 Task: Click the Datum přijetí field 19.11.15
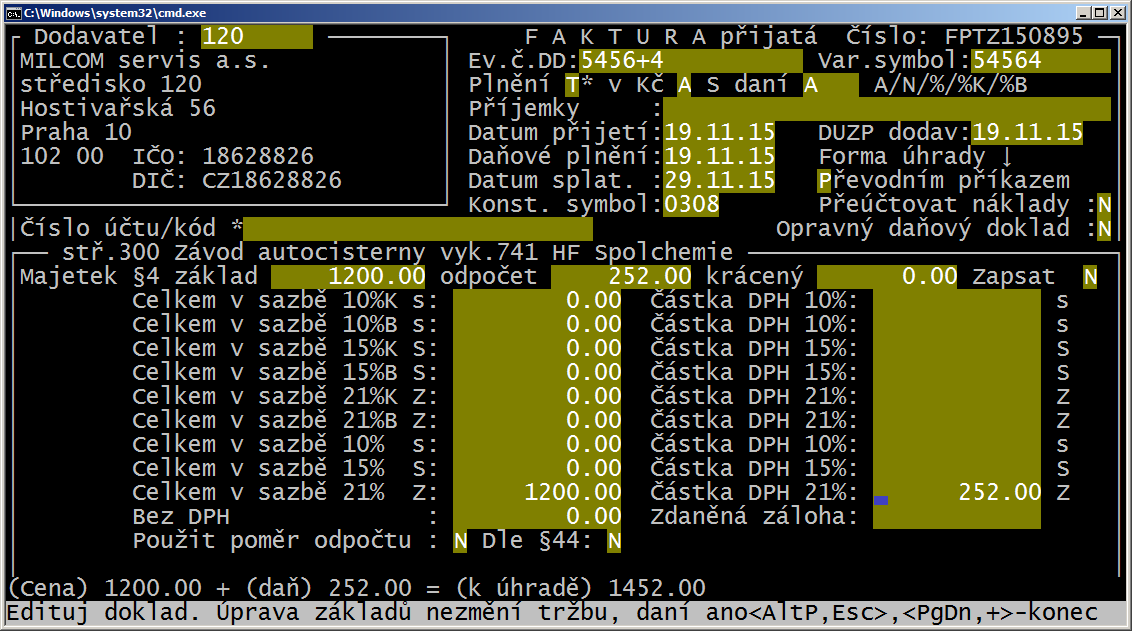click(x=719, y=133)
